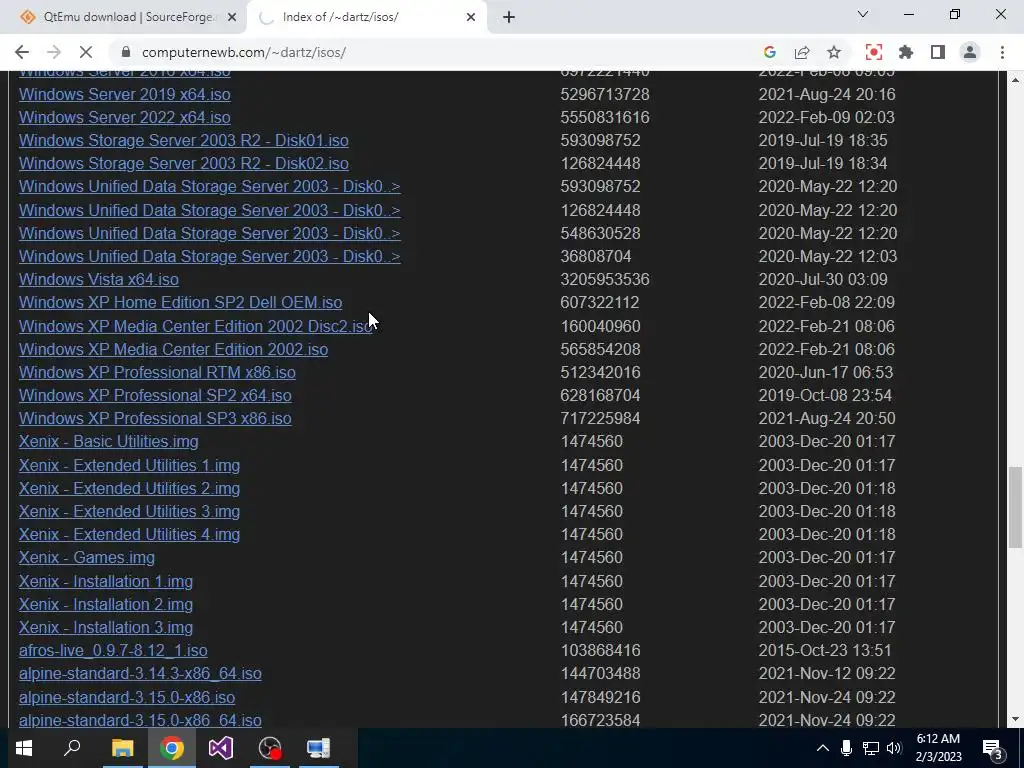Click the scrollbar down arrow
1024x768 pixels.
coord(1015,720)
